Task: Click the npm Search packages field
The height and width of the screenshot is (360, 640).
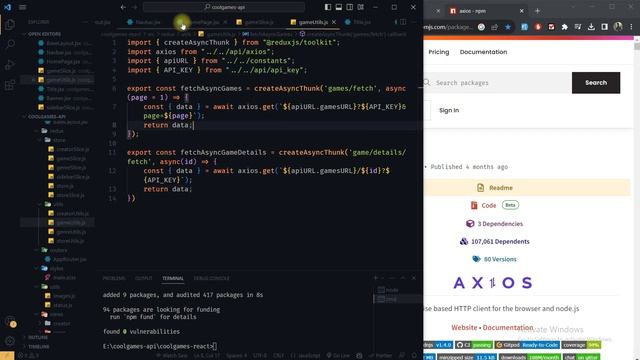Action: (497, 83)
